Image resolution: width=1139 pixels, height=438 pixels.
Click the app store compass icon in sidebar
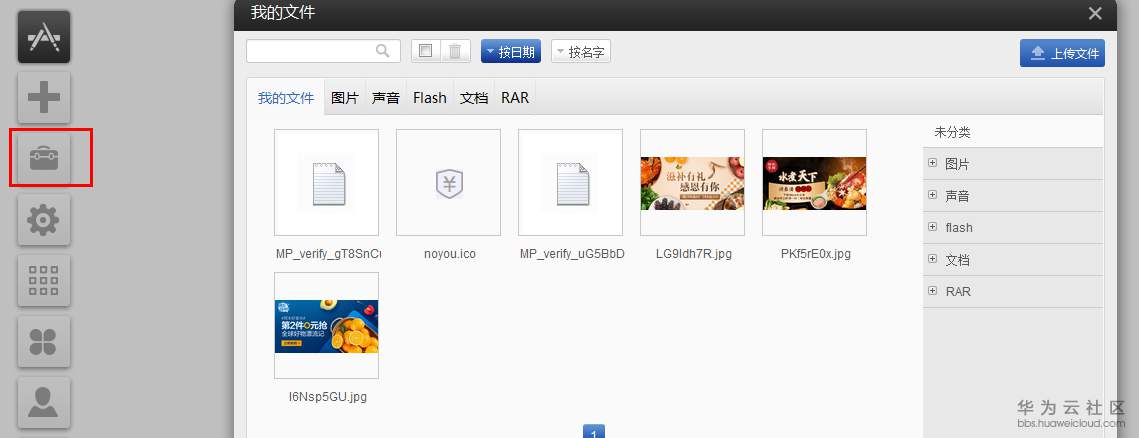(44, 36)
